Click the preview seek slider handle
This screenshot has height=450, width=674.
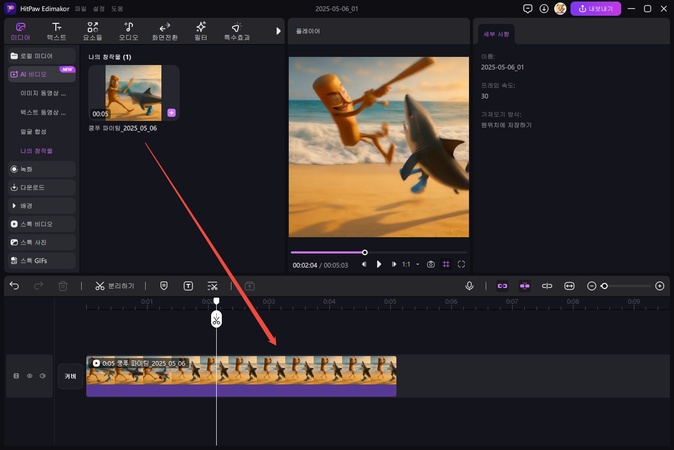pos(365,252)
